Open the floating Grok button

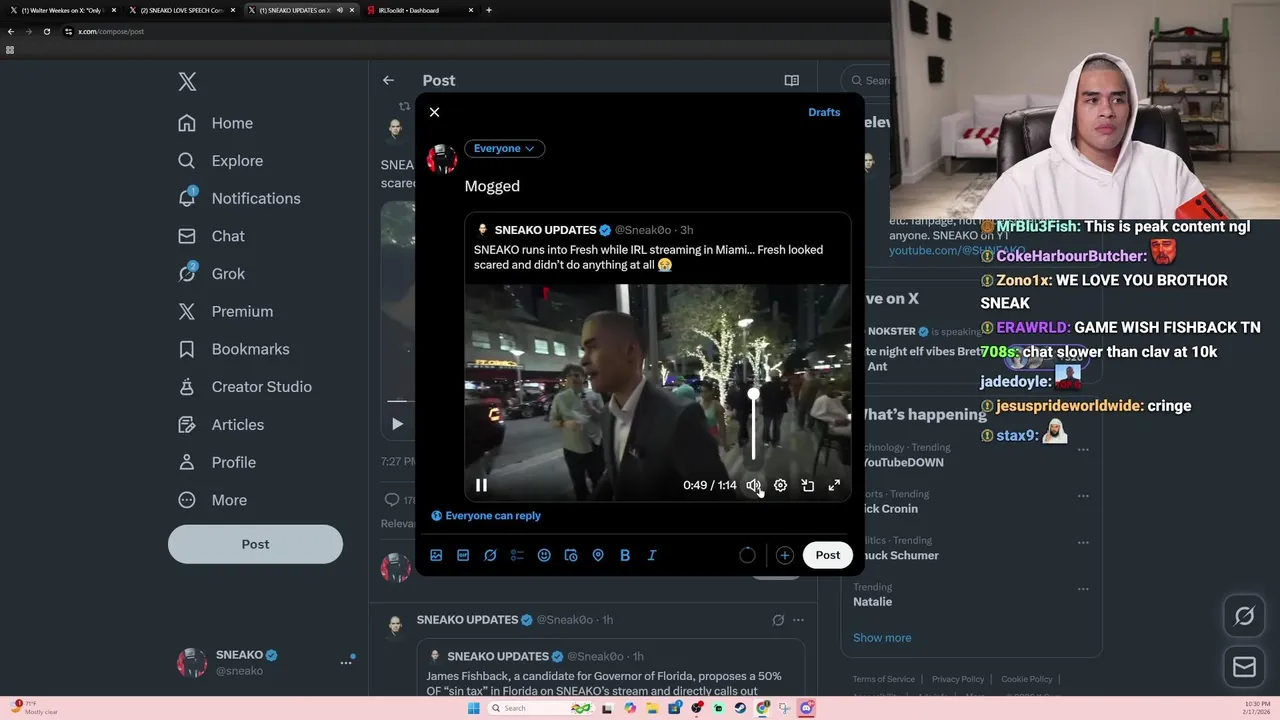[x=1244, y=617]
